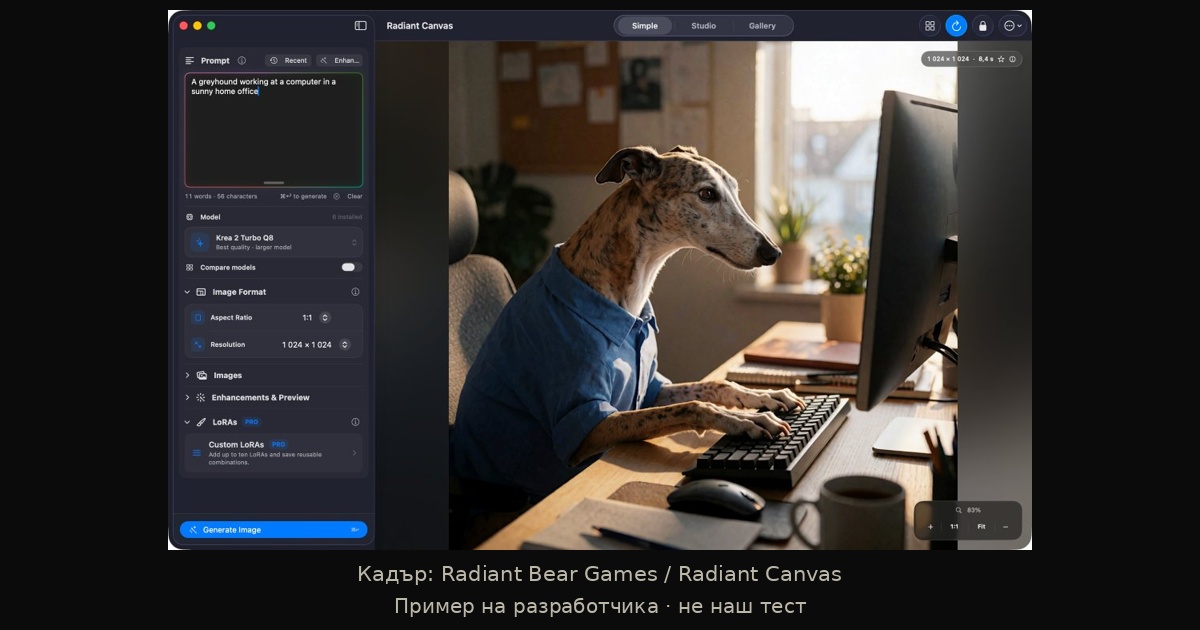
Task: Toggle the sidebar panel icon
Action: click(360, 25)
